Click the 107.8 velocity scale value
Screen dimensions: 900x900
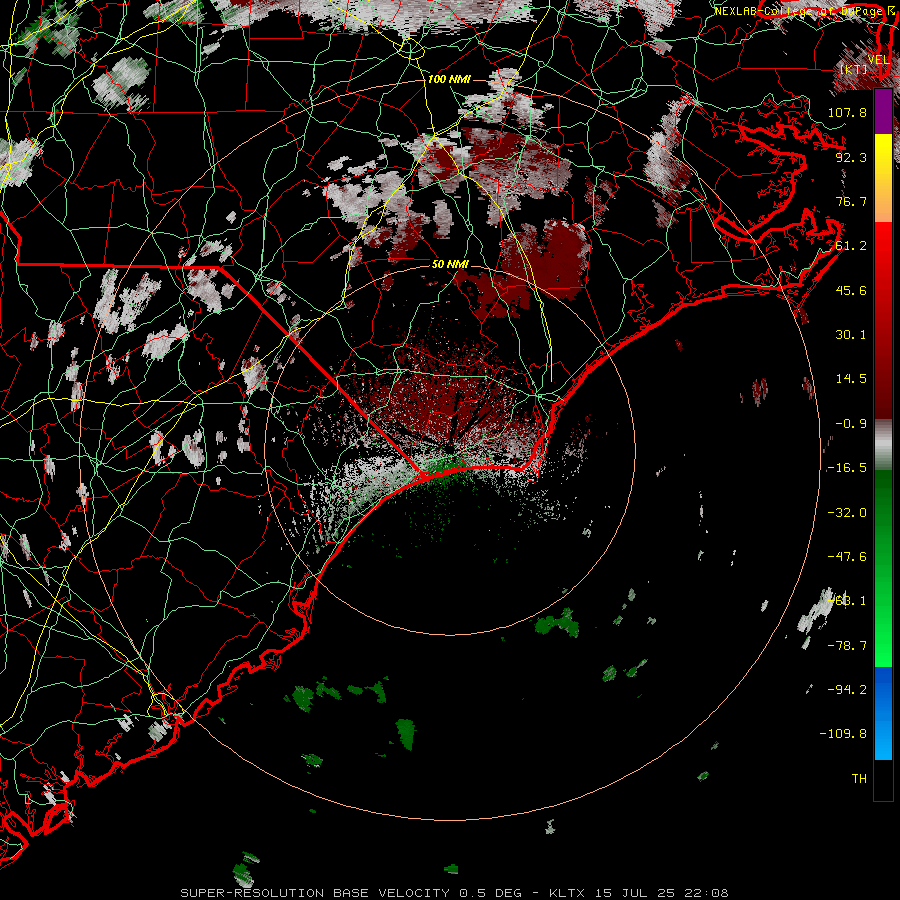pyautogui.click(x=847, y=112)
